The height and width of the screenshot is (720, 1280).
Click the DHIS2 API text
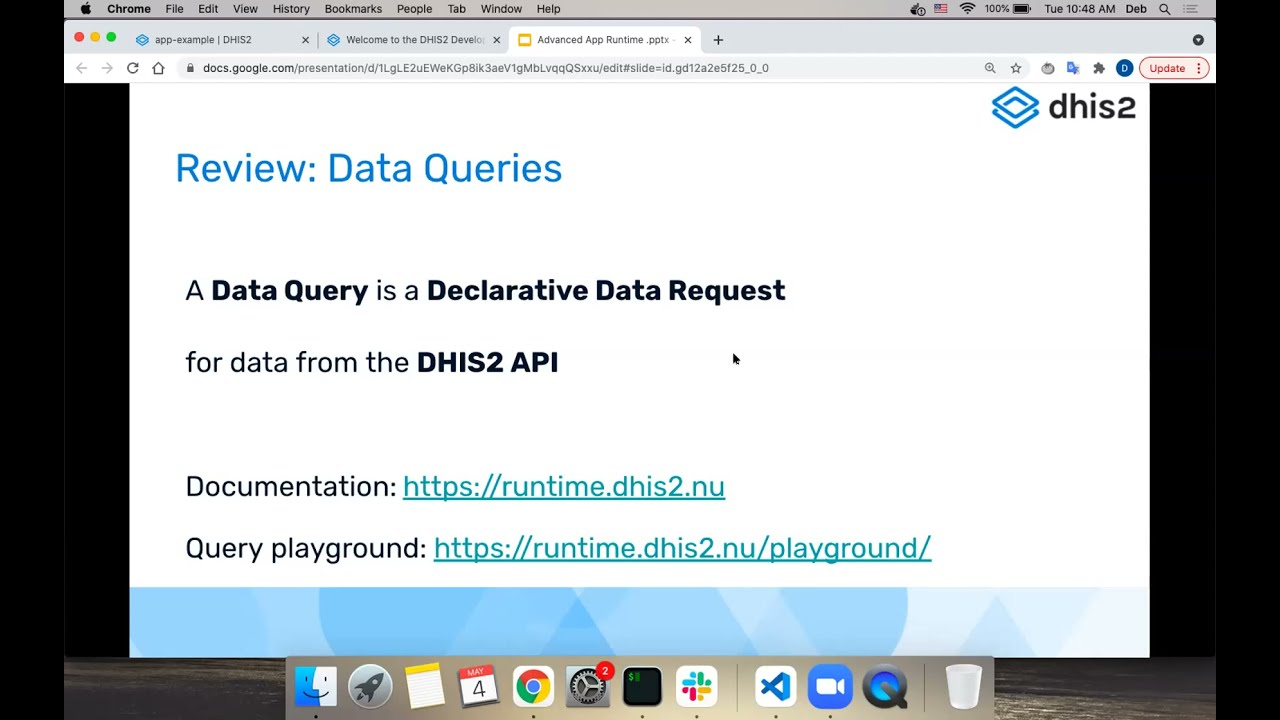click(487, 362)
